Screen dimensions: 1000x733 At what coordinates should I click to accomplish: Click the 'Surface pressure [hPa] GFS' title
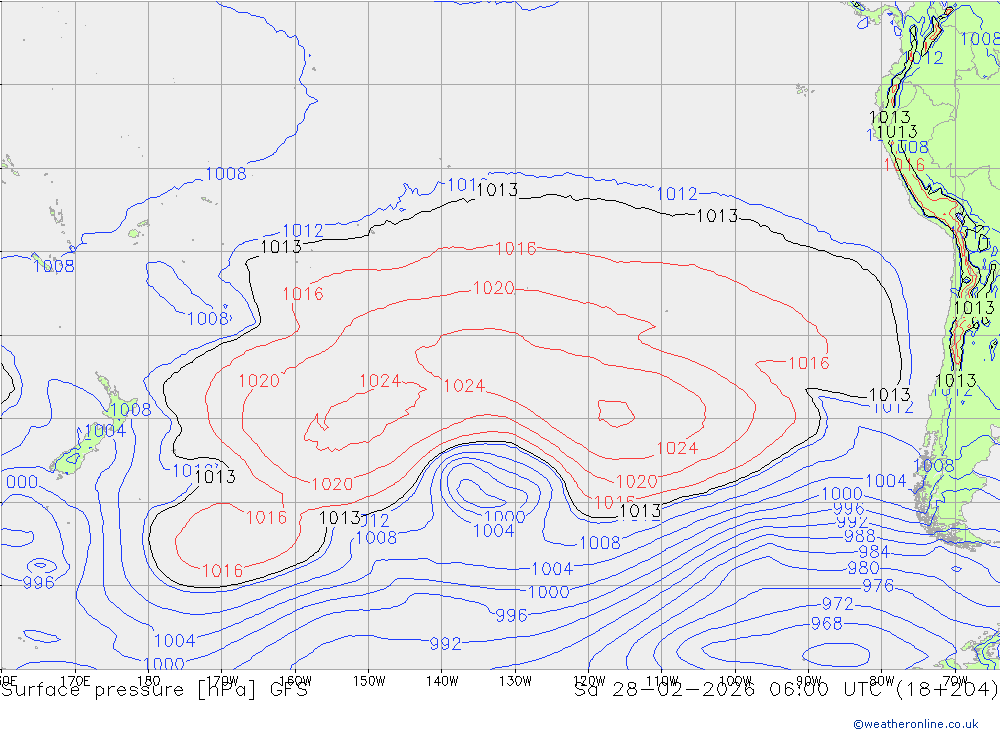coord(154,690)
